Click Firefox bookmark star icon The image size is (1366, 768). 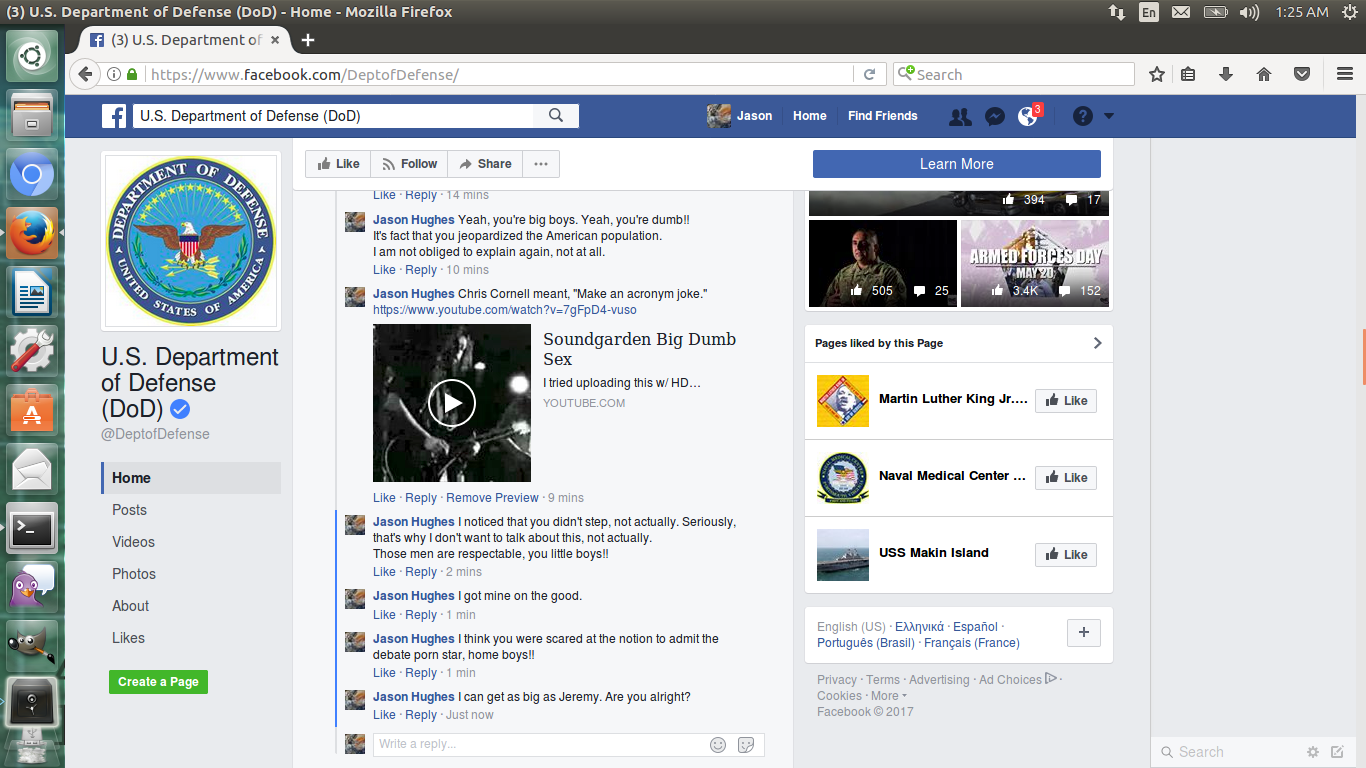[1157, 74]
